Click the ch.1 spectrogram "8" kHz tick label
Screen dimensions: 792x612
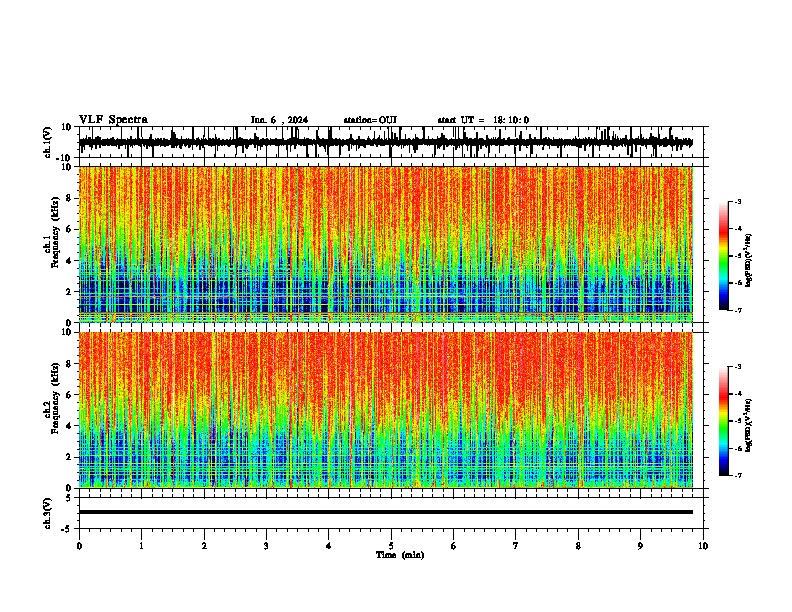[69, 198]
